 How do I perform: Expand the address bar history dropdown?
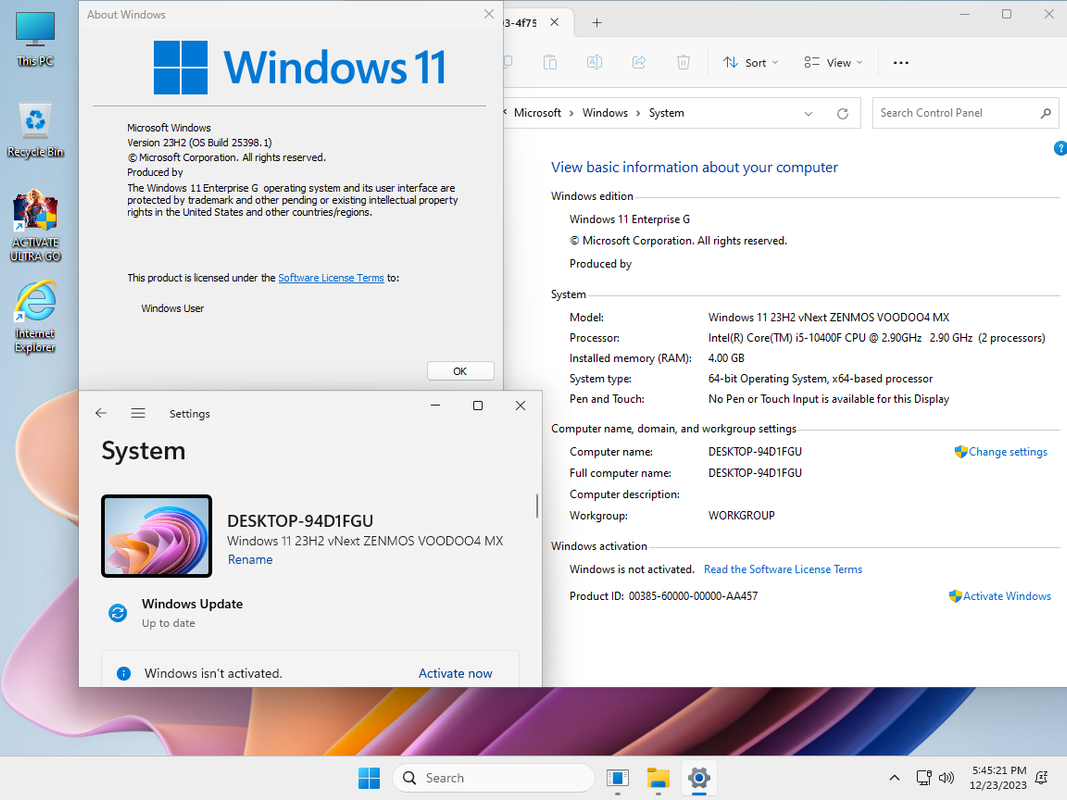(x=808, y=114)
